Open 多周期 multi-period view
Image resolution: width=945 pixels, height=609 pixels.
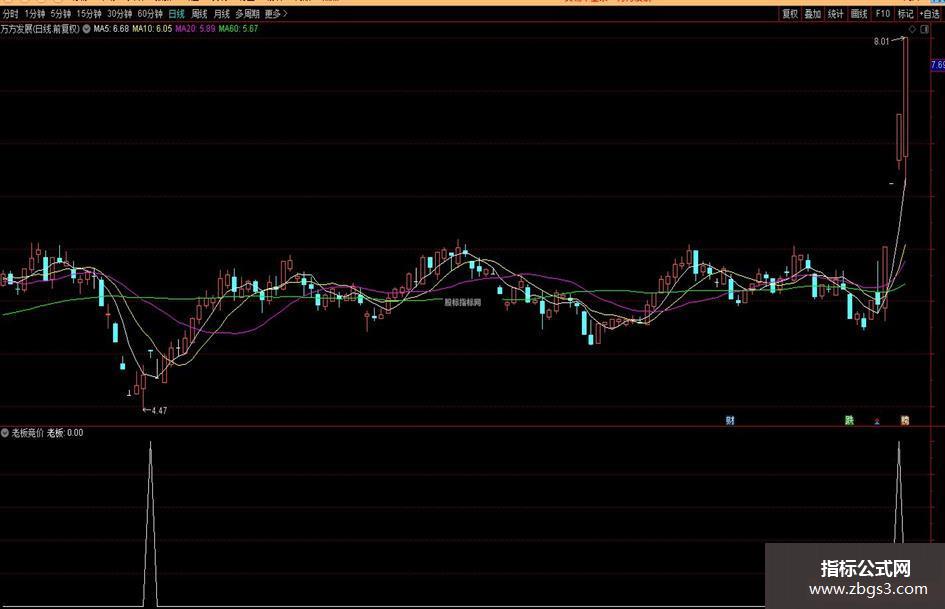coord(247,13)
